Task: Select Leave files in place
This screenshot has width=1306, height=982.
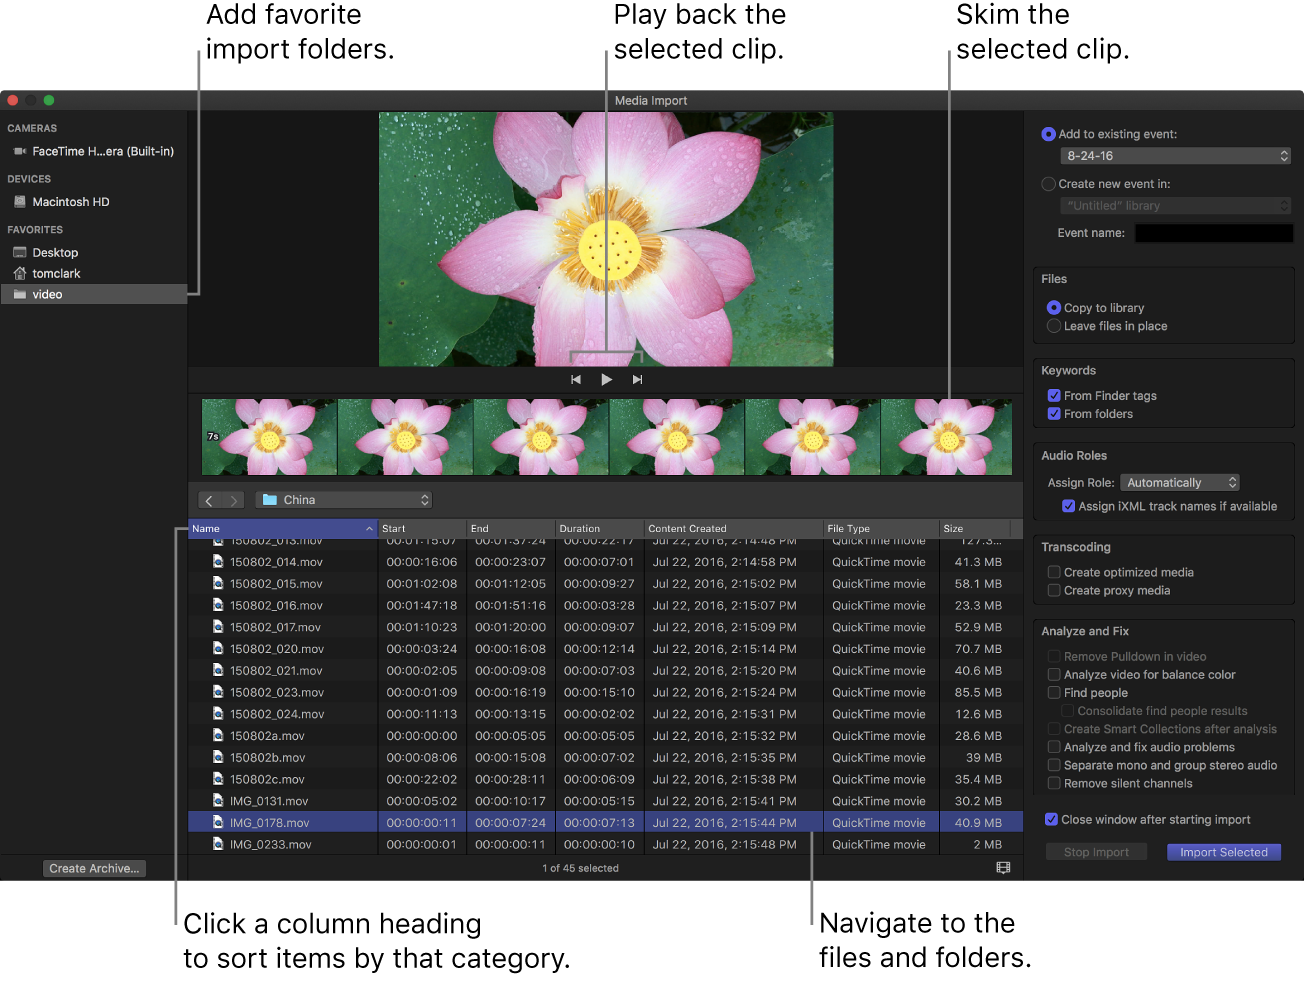Action: pos(1054,327)
